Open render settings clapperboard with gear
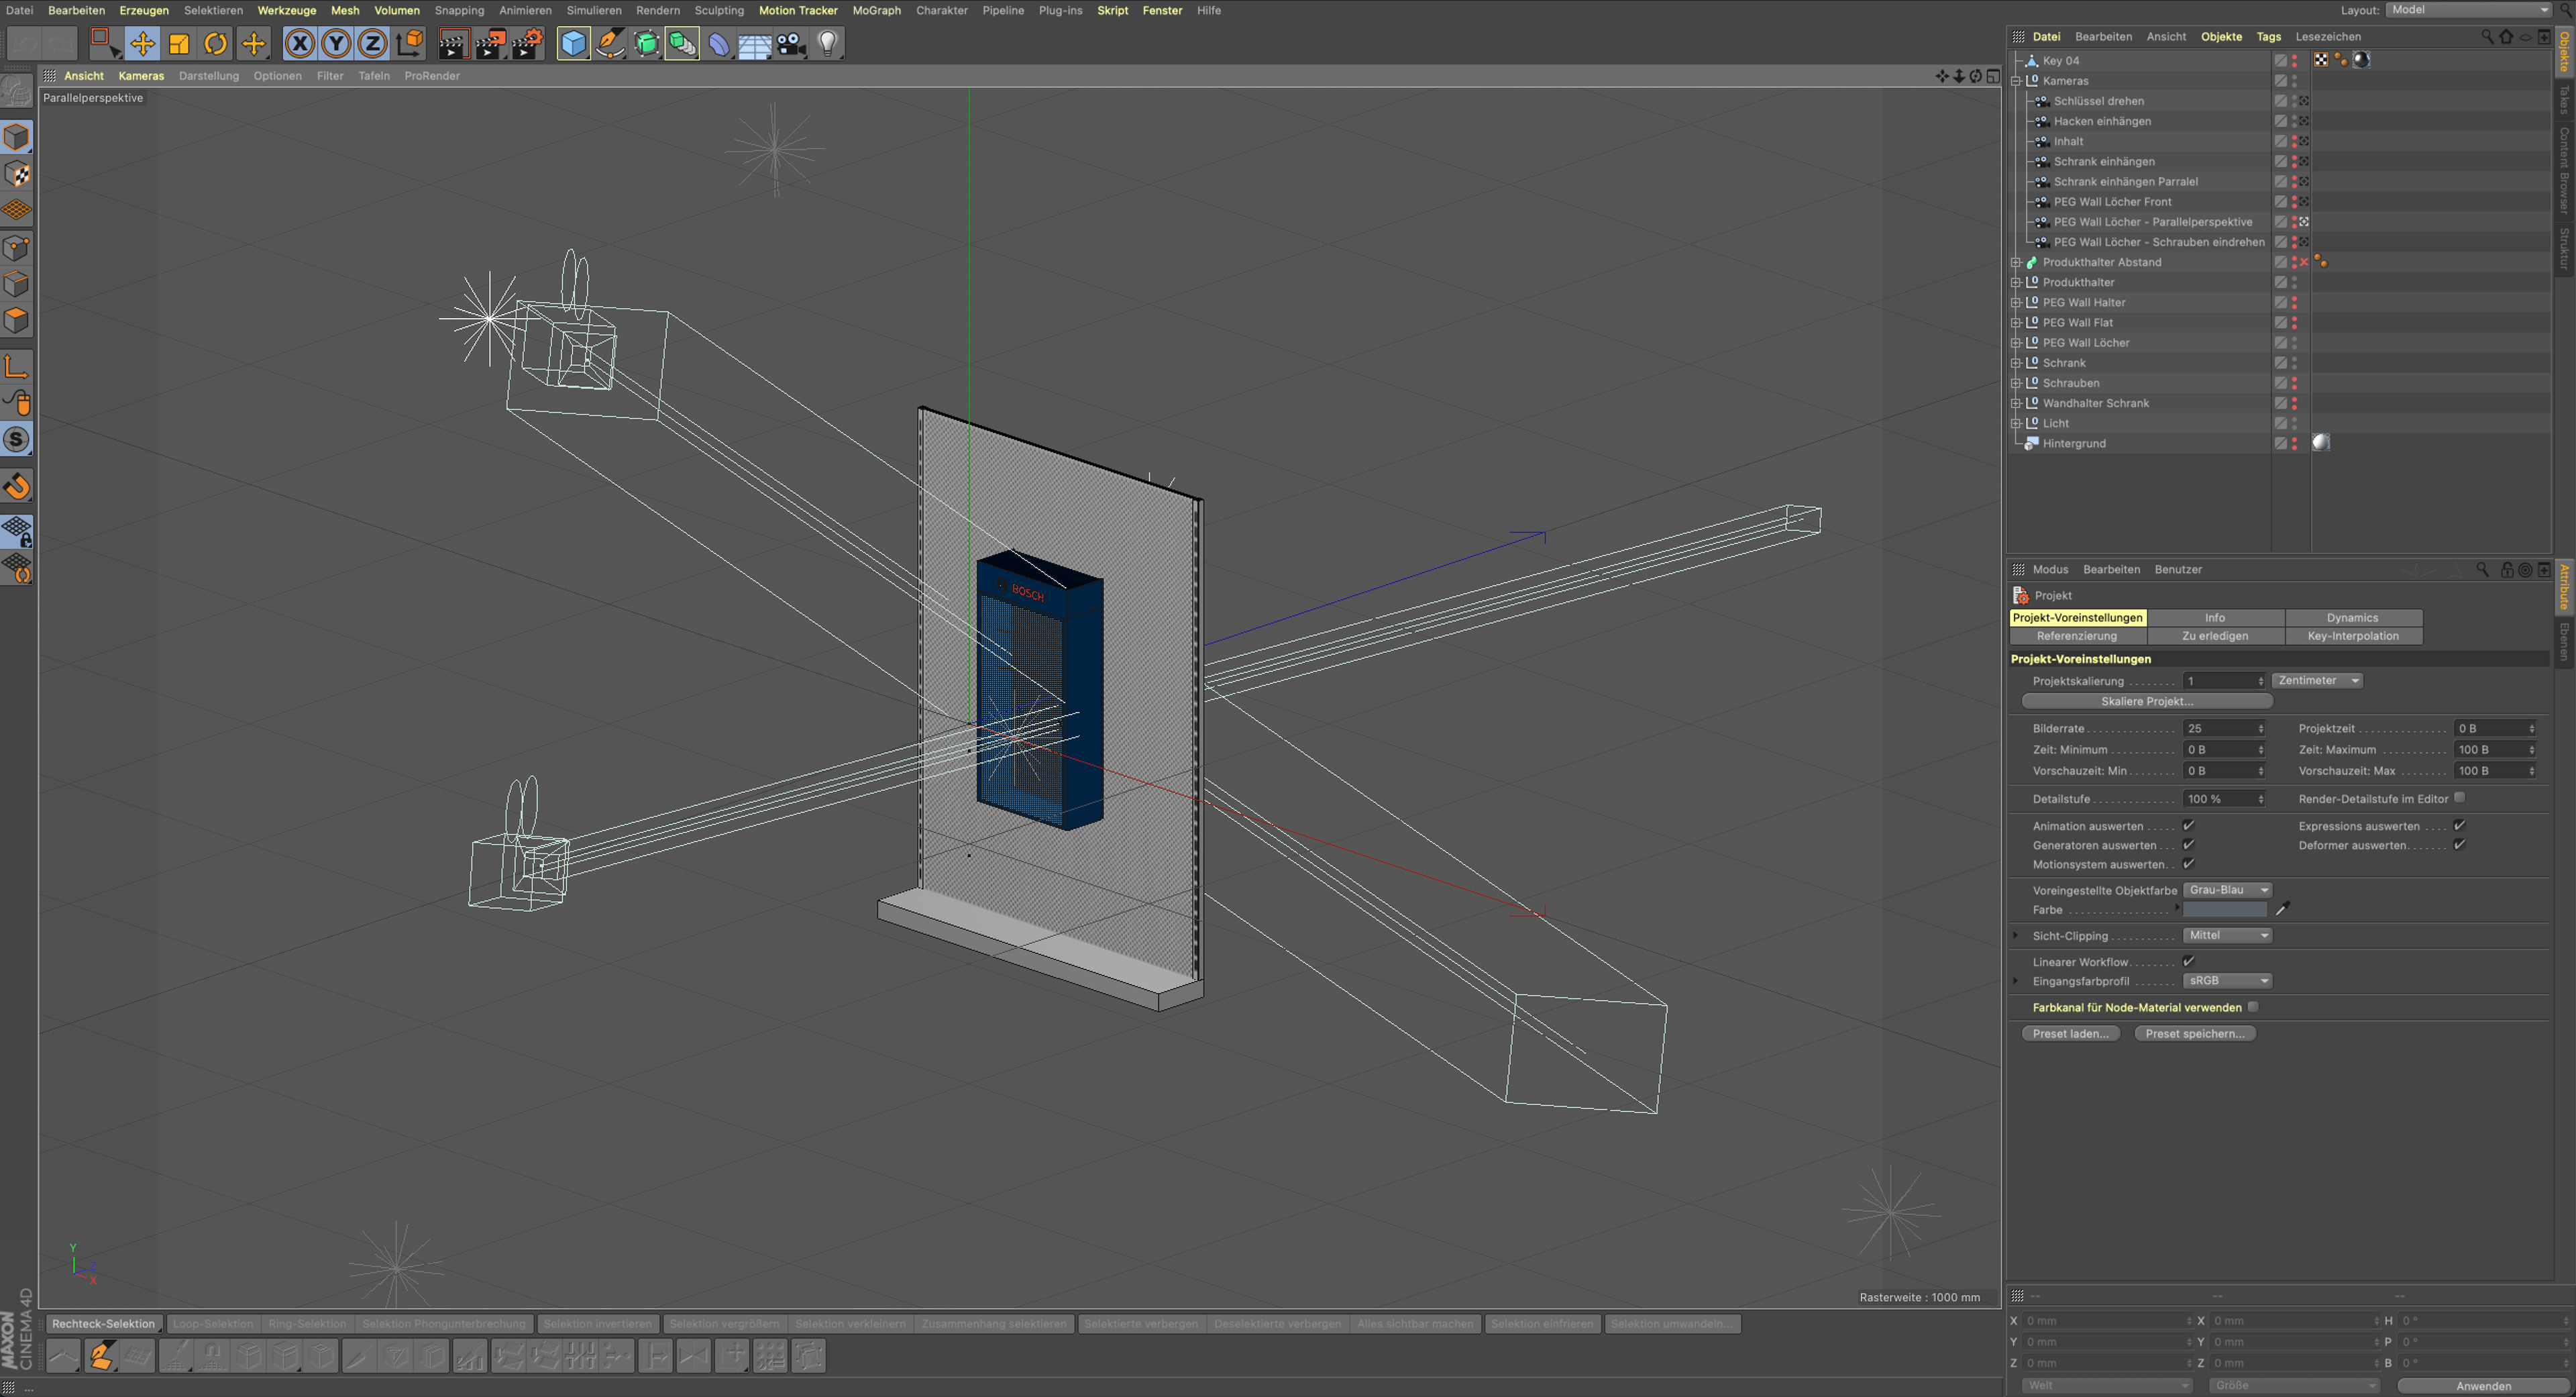This screenshot has width=2576, height=1397. [527, 43]
